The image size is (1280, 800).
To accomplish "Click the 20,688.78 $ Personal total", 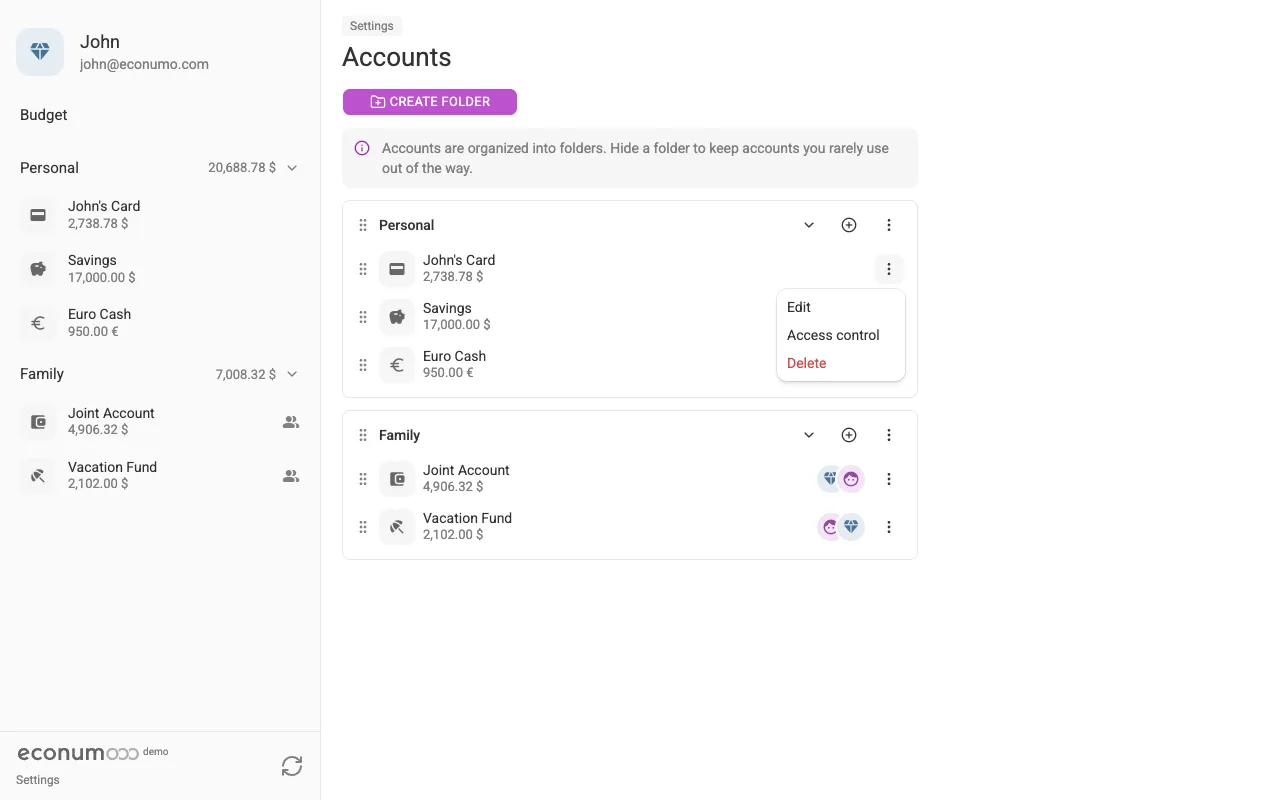I will pos(242,168).
